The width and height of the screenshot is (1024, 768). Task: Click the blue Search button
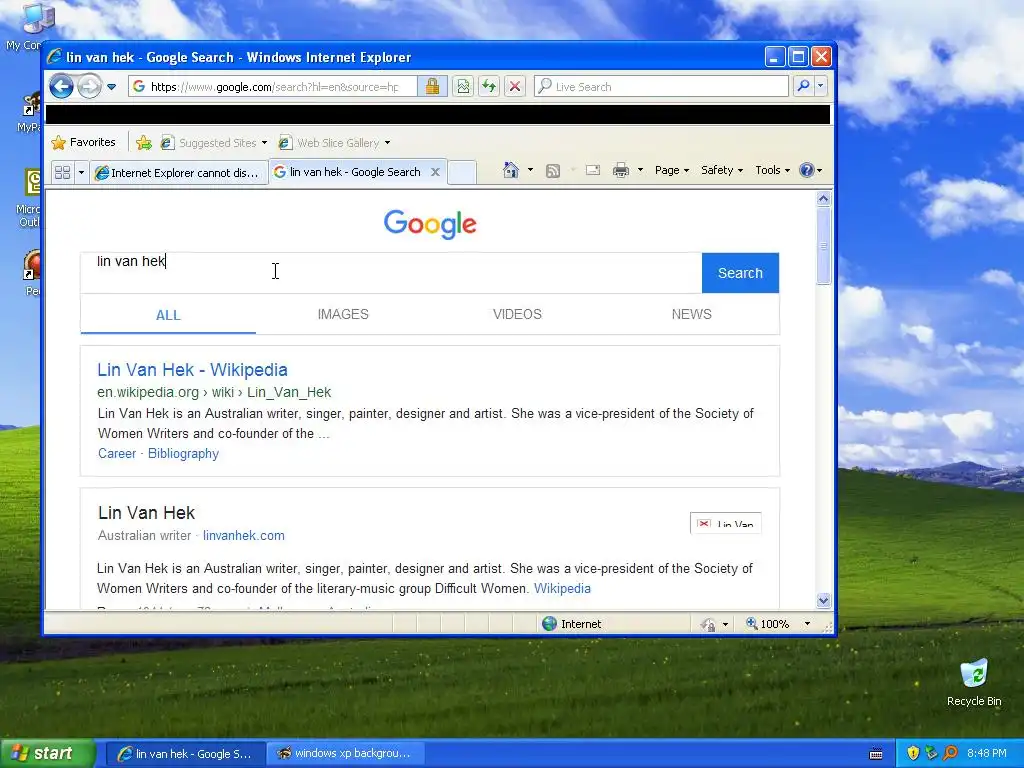[740, 273]
